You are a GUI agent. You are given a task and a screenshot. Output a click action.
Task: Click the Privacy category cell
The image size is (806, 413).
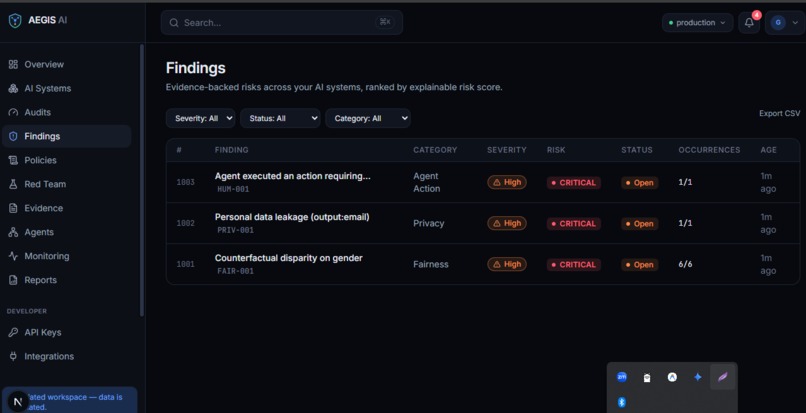coord(429,223)
